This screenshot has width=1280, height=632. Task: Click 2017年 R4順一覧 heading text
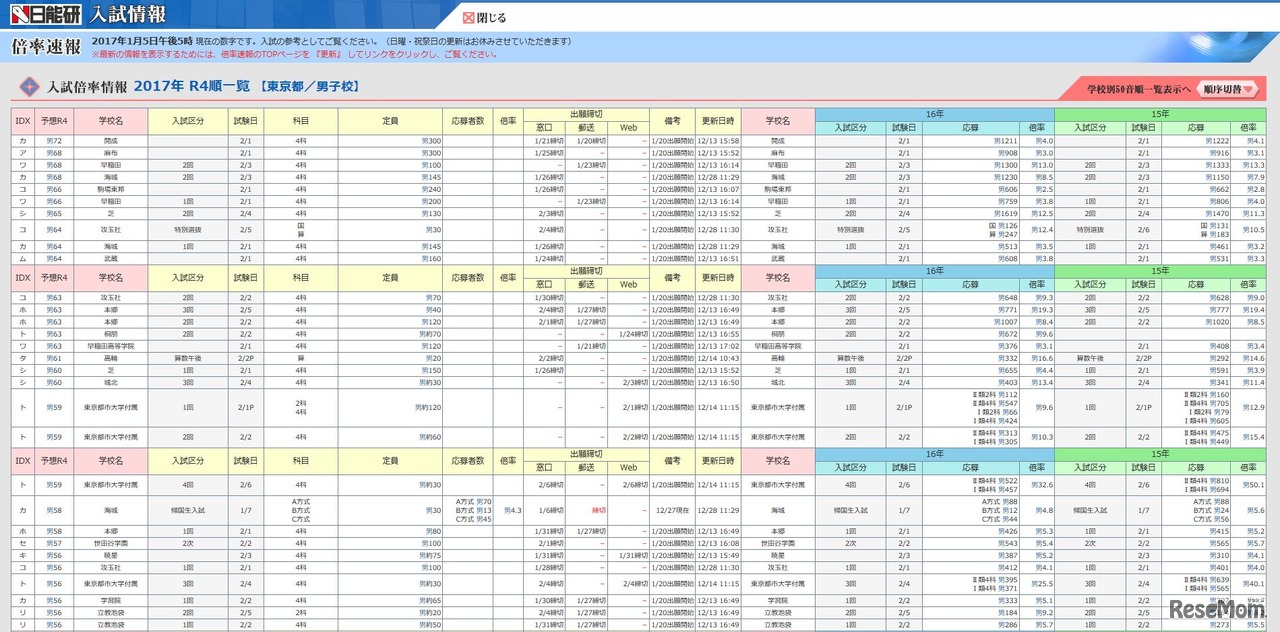192,87
